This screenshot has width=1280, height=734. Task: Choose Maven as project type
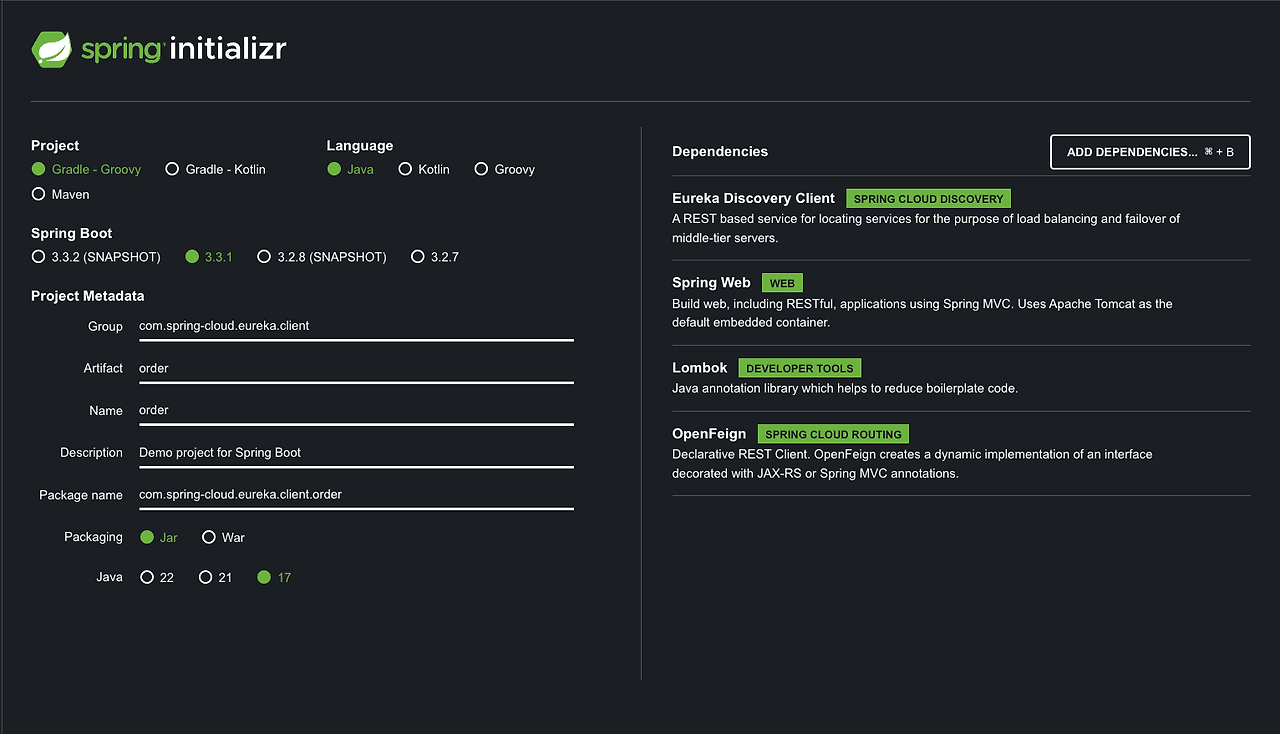click(61, 194)
